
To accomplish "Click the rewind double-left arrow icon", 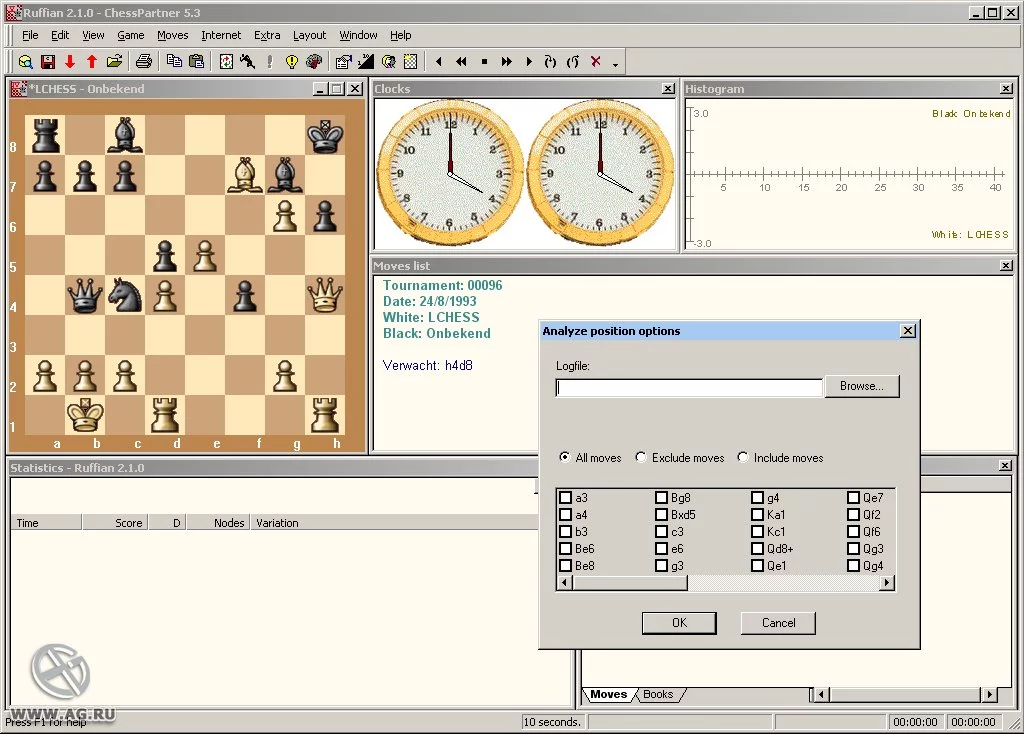I will [461, 61].
